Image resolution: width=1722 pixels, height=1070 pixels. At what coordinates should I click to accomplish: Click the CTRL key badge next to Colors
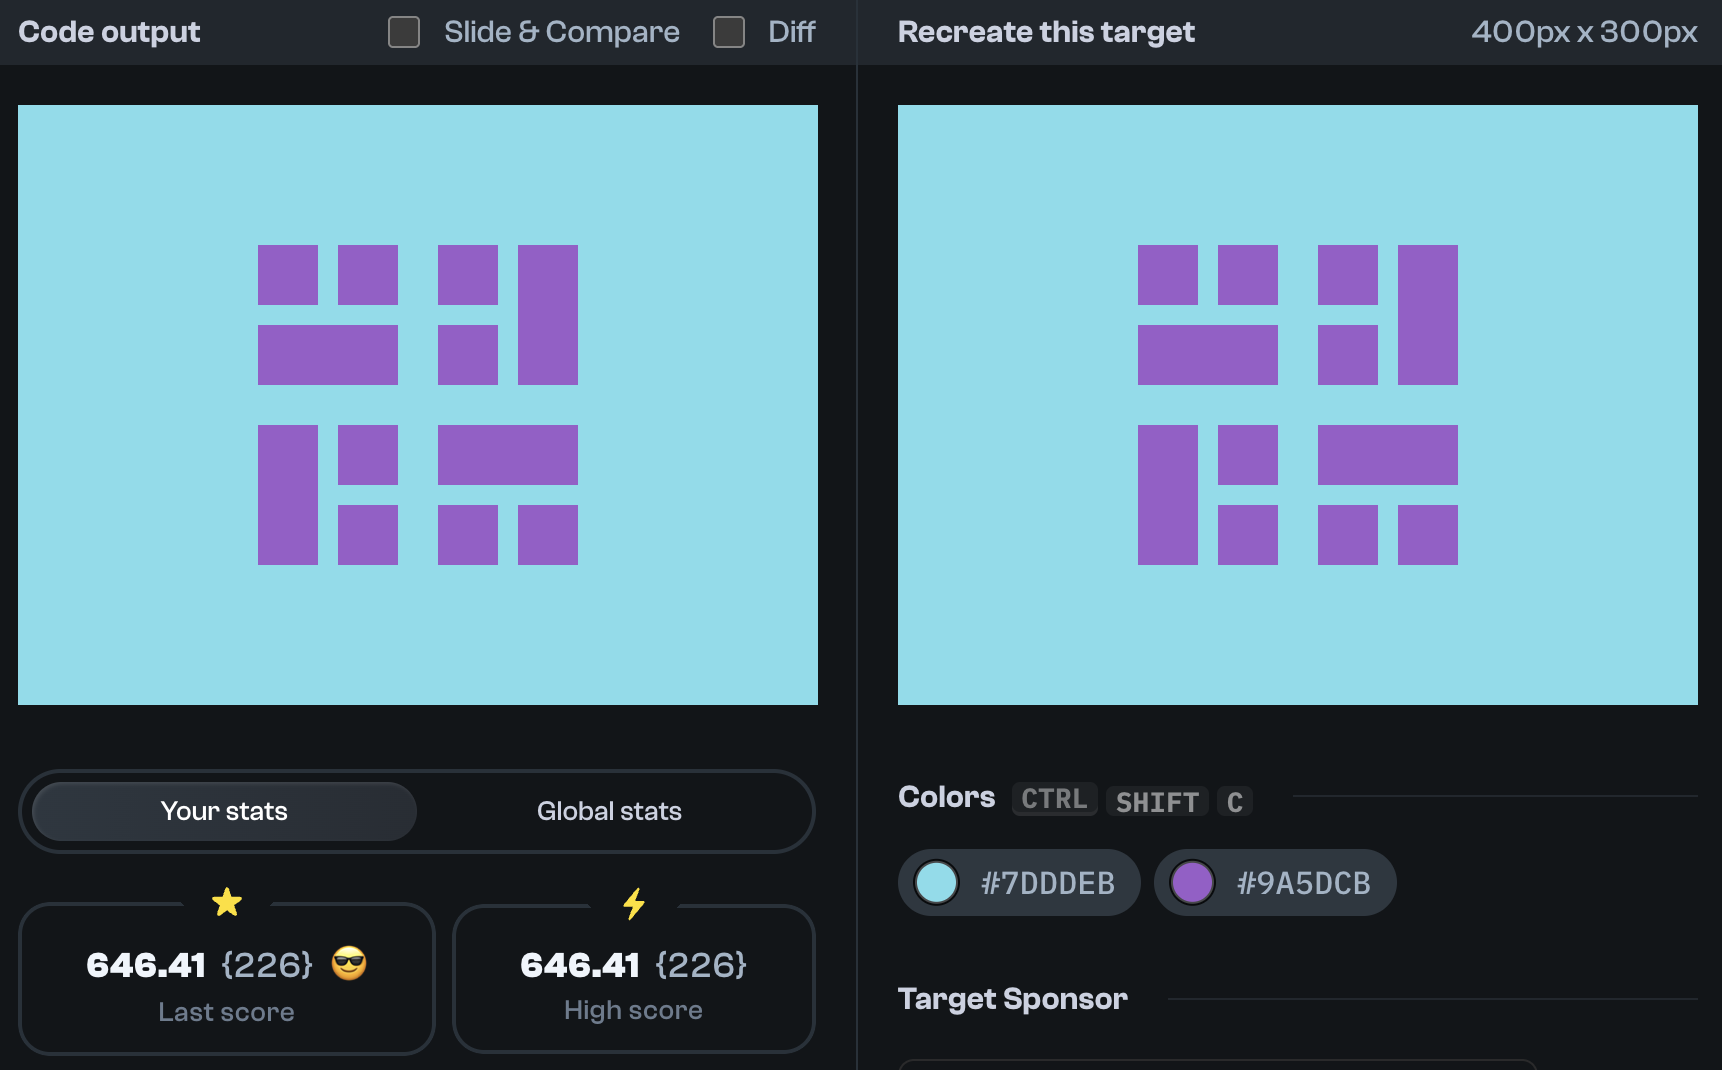tap(1053, 798)
